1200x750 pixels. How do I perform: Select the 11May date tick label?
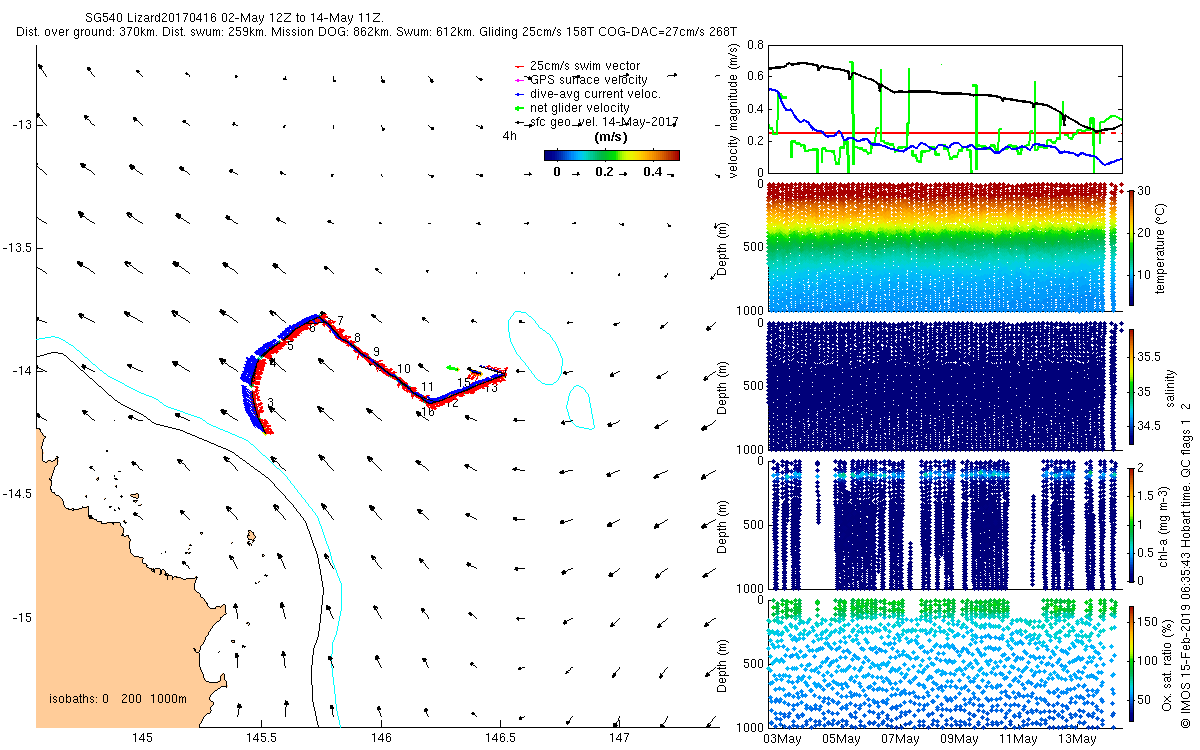1018,739
